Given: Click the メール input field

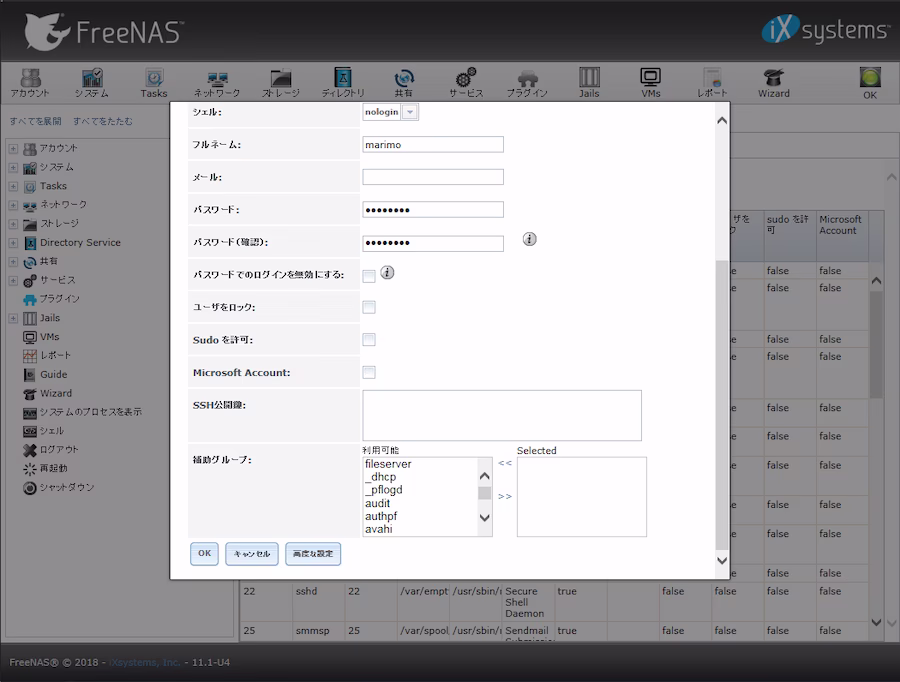Looking at the screenshot, I should 433,177.
